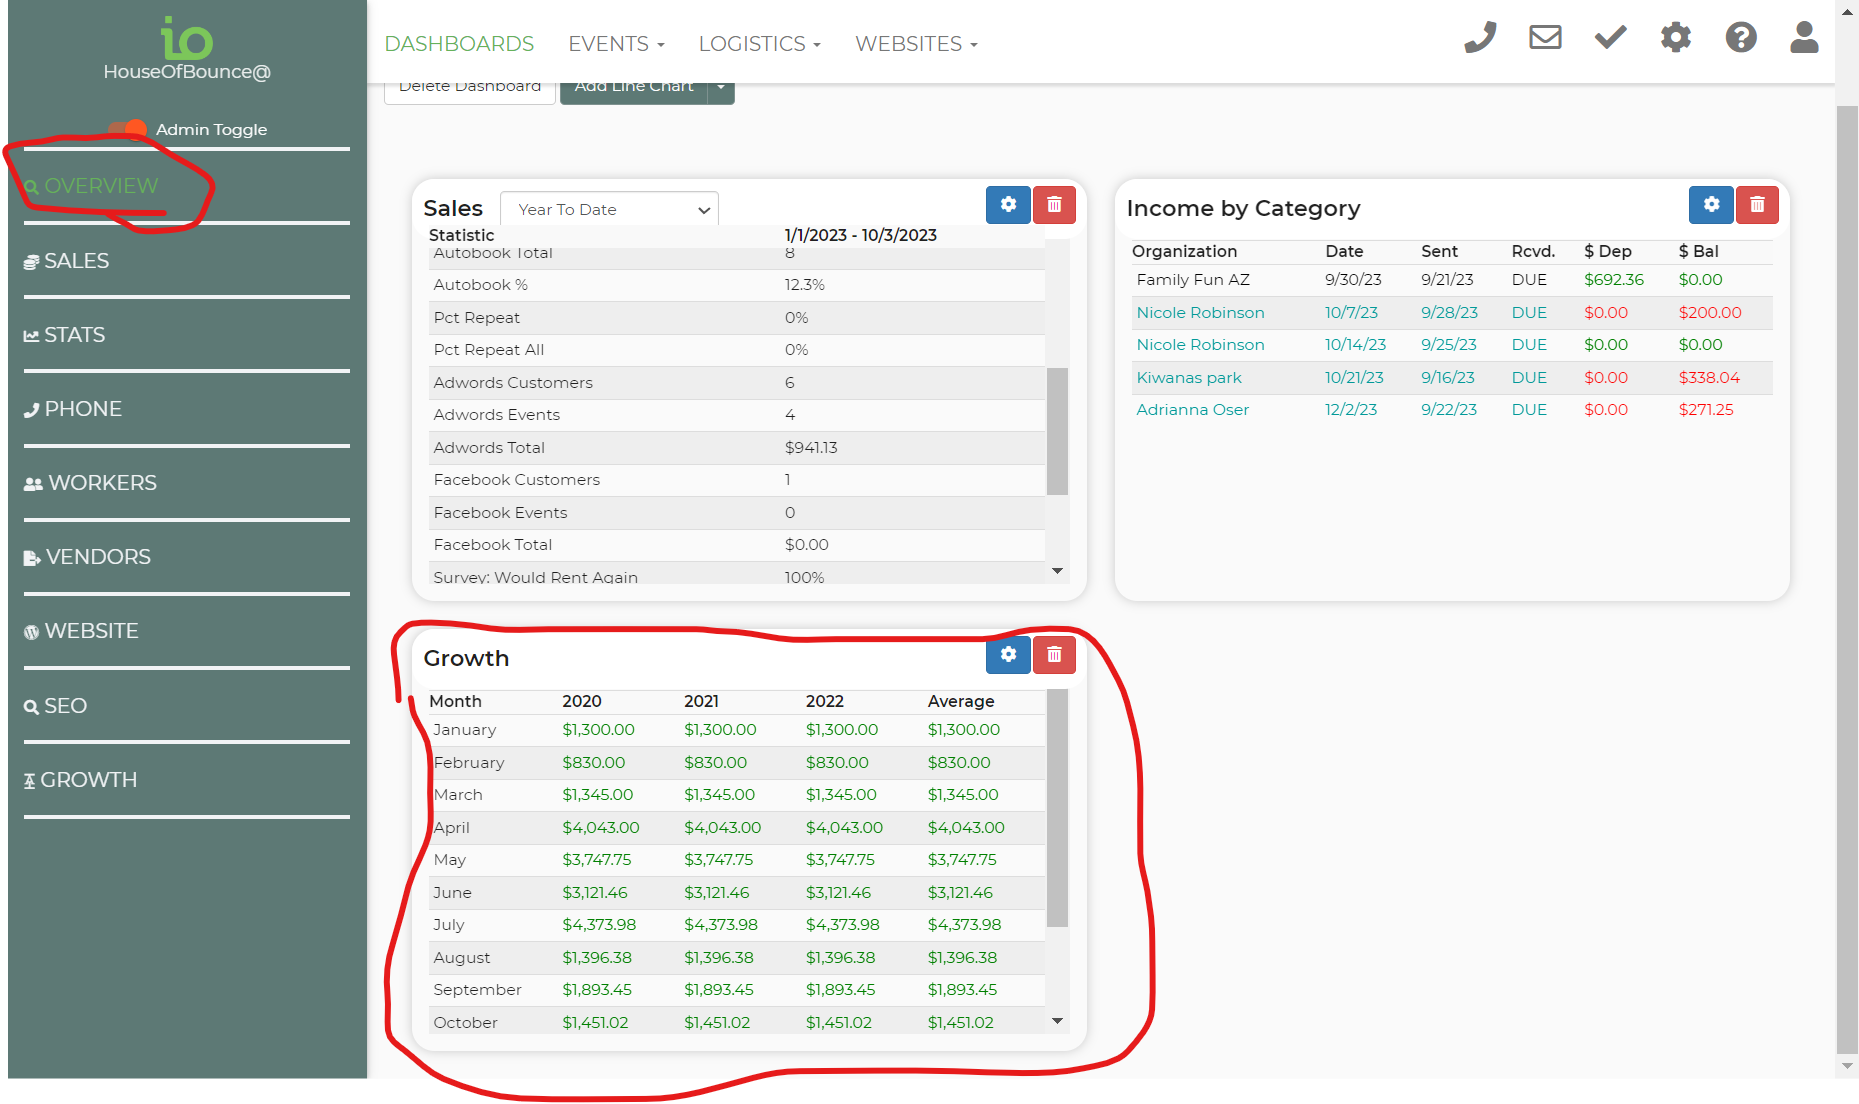1859x1104 pixels.
Task: Select Workers in the sidebar
Action: coord(102,483)
